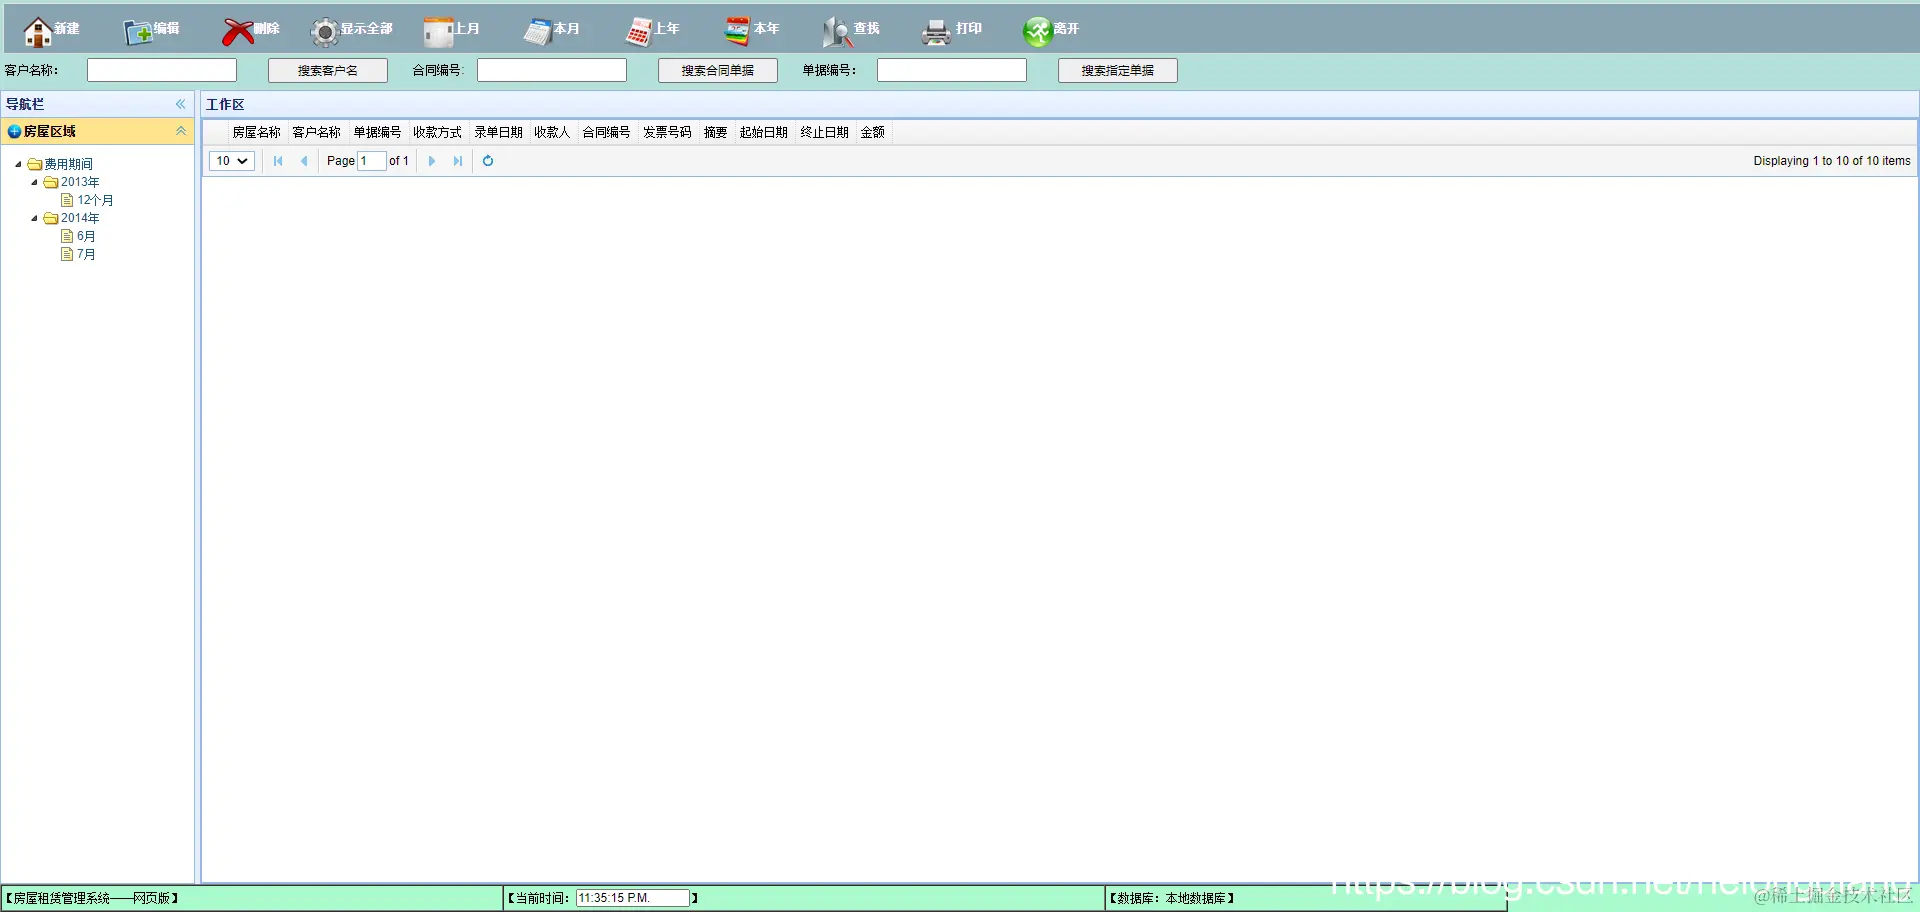1920x912 pixels.
Task: Click the 搜索客户名 button
Action: point(327,70)
